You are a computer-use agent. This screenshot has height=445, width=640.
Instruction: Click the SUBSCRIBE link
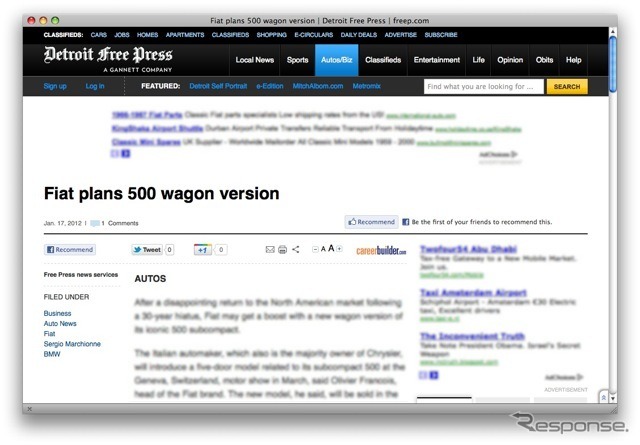(441, 35)
